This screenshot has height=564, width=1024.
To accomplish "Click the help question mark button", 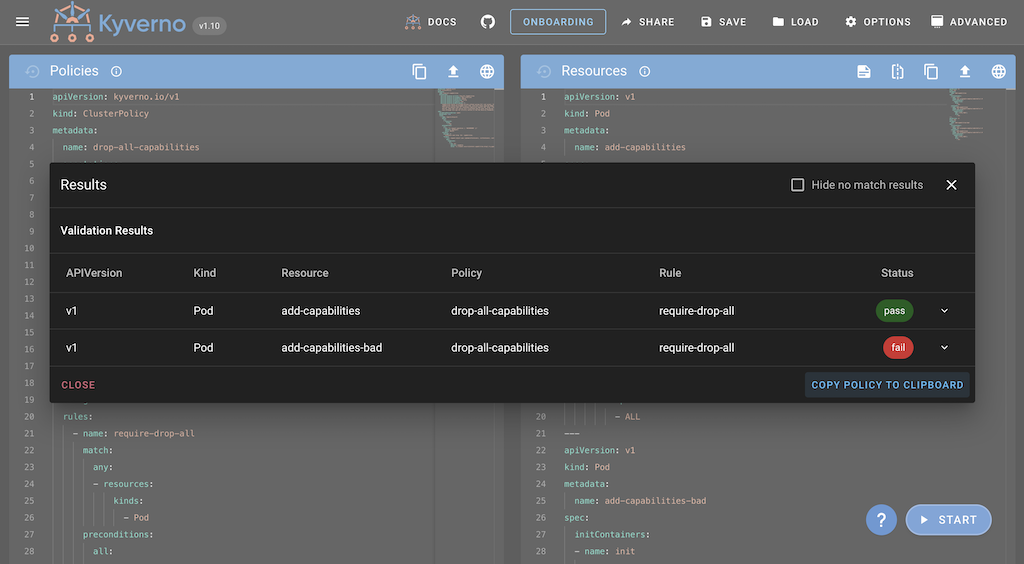I will 881,520.
